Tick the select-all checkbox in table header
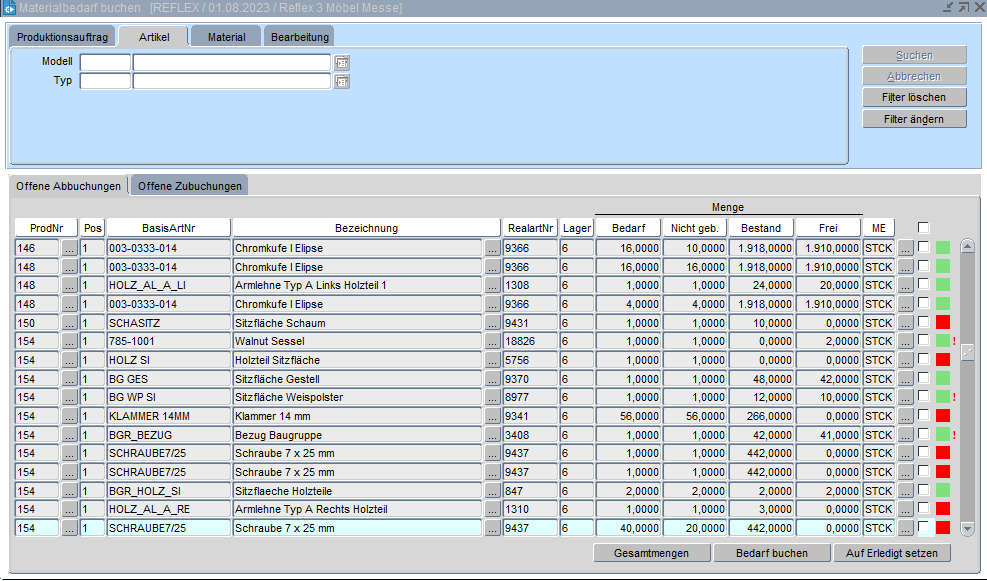This screenshot has width=987, height=581. pyautogui.click(x=923, y=227)
